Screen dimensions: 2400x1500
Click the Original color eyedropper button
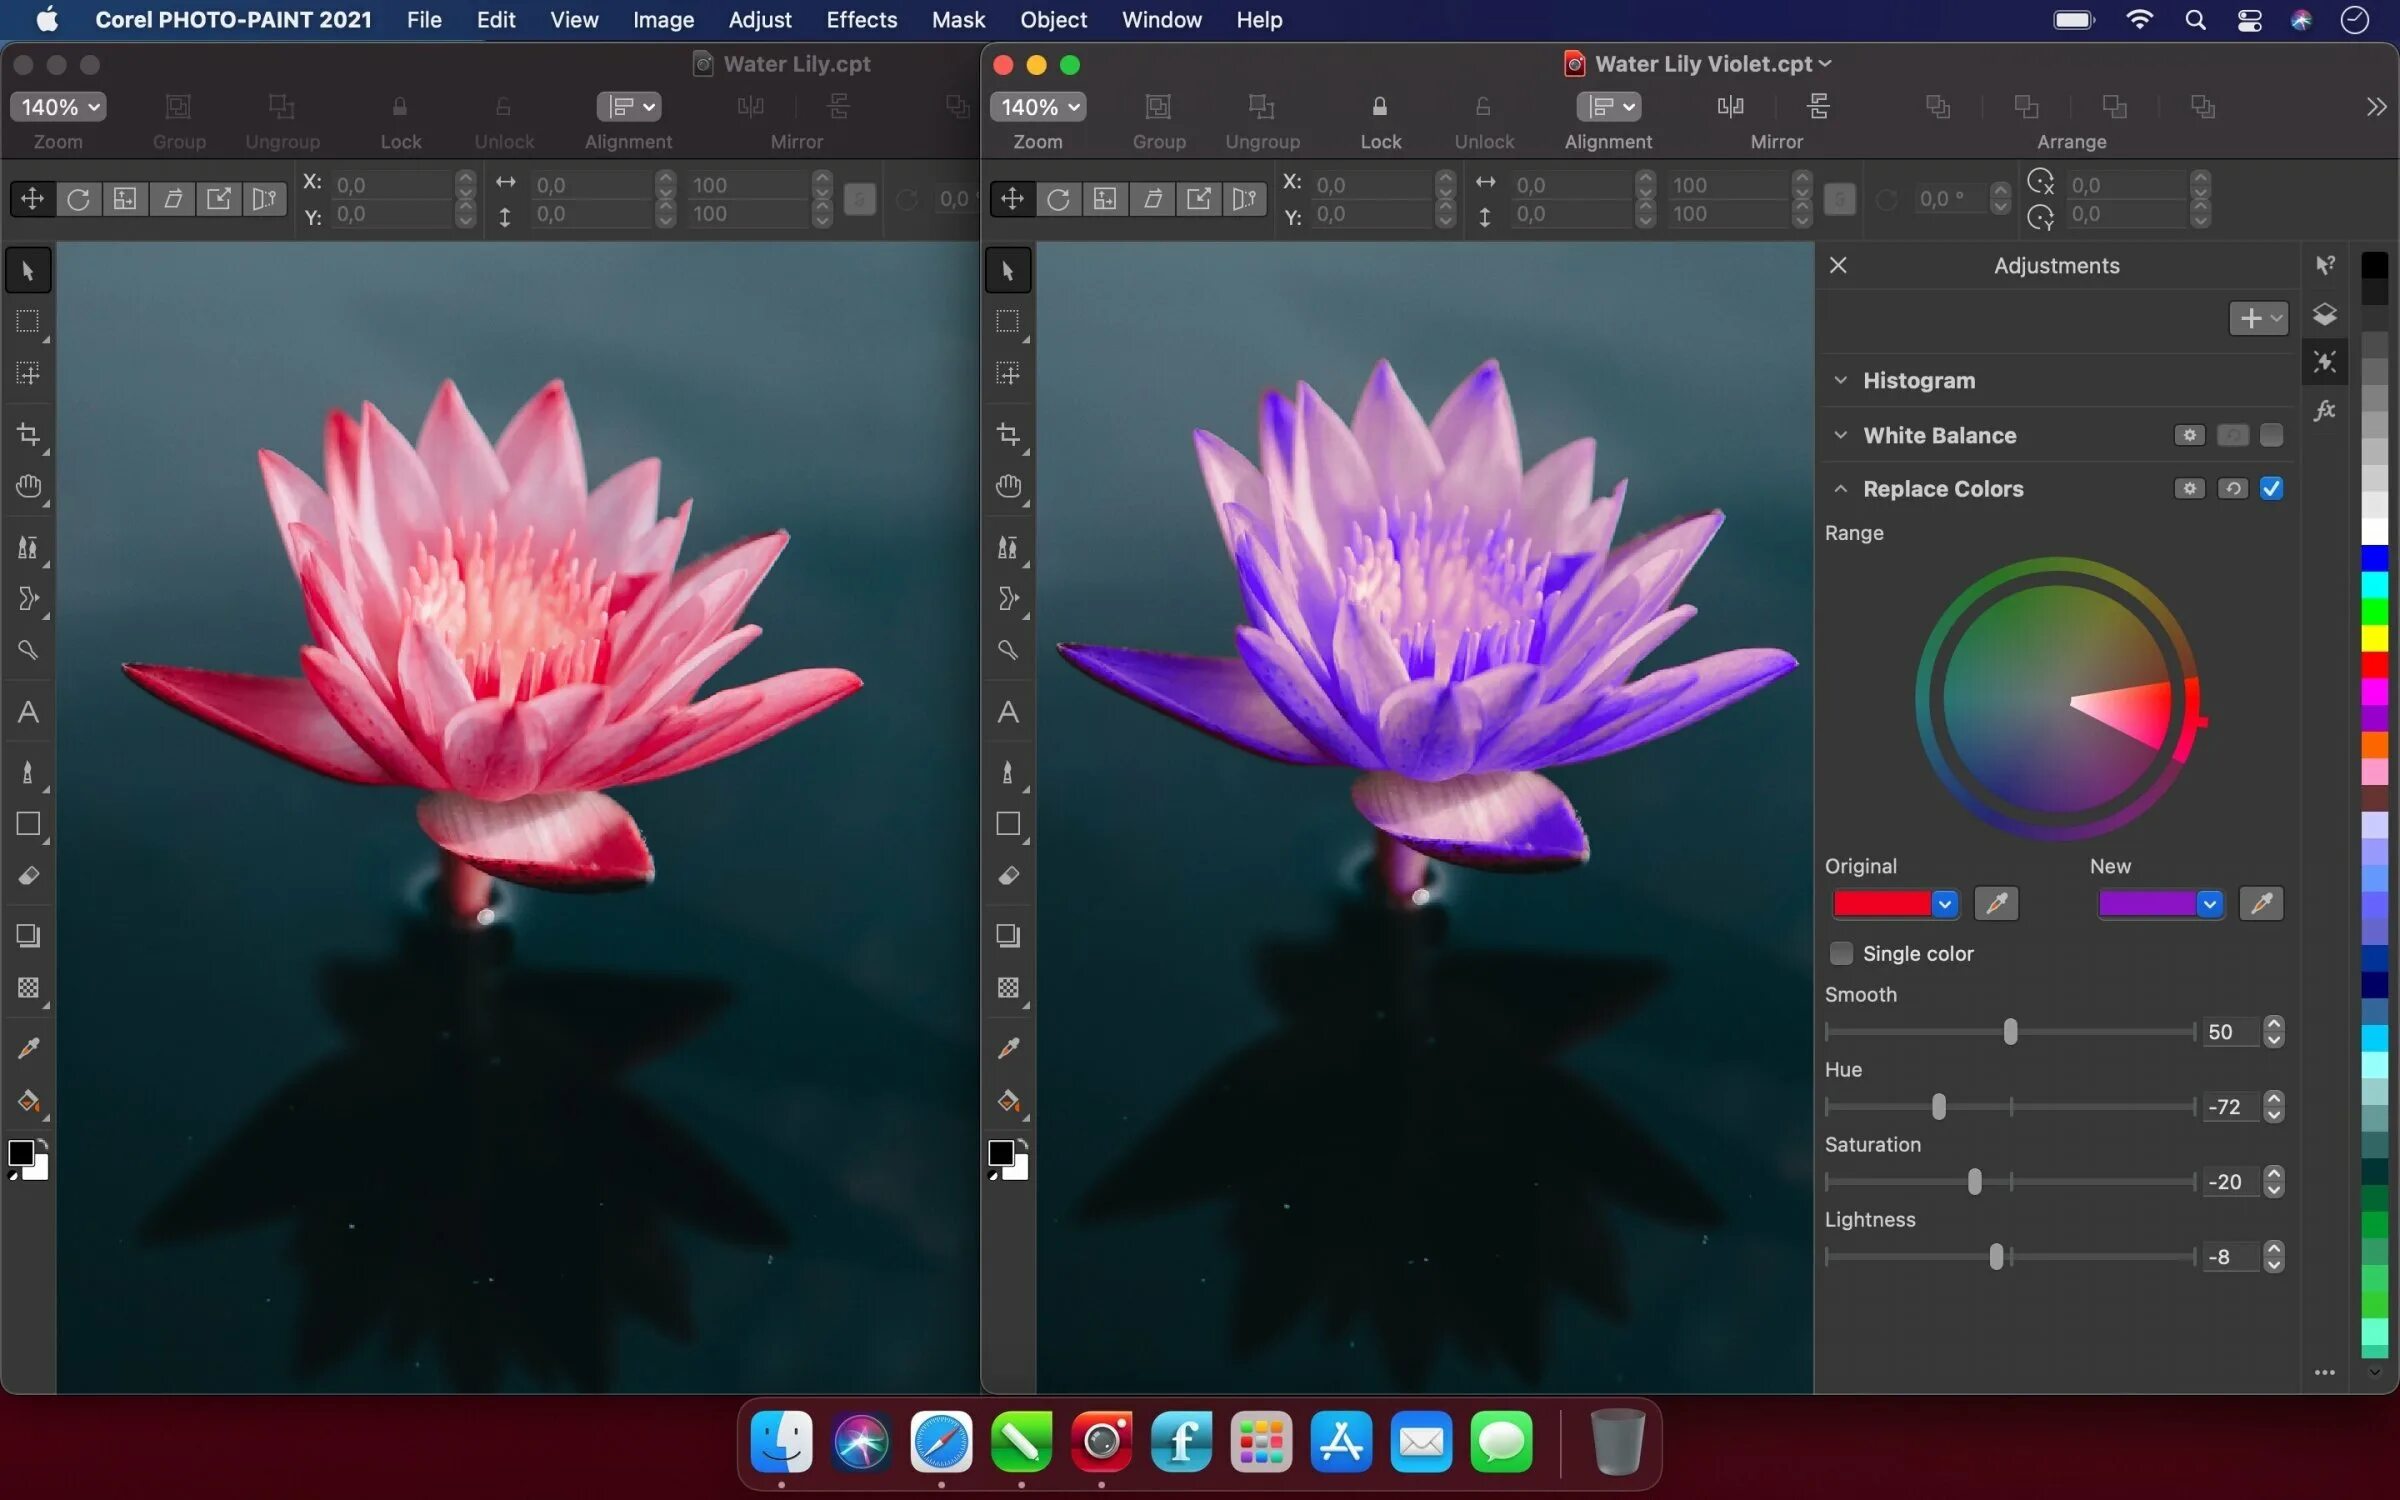pyautogui.click(x=1996, y=903)
